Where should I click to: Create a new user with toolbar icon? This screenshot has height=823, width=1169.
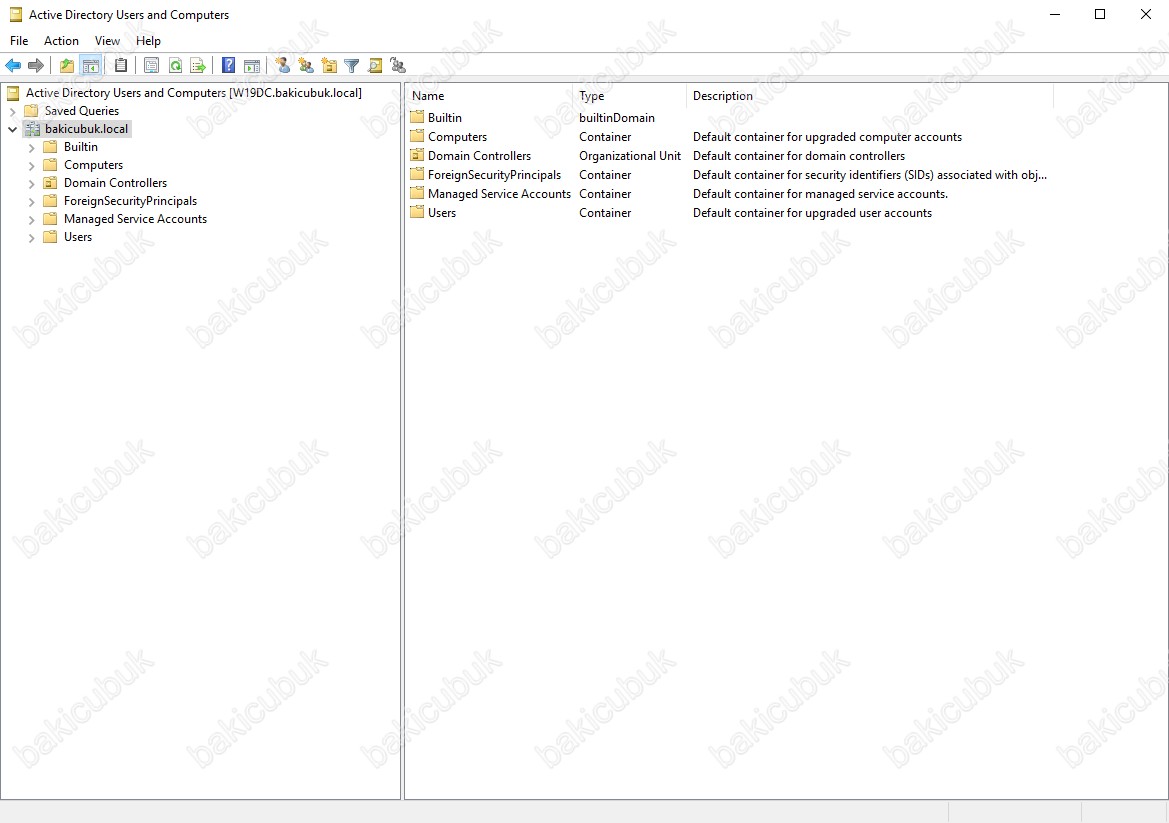tap(283, 66)
